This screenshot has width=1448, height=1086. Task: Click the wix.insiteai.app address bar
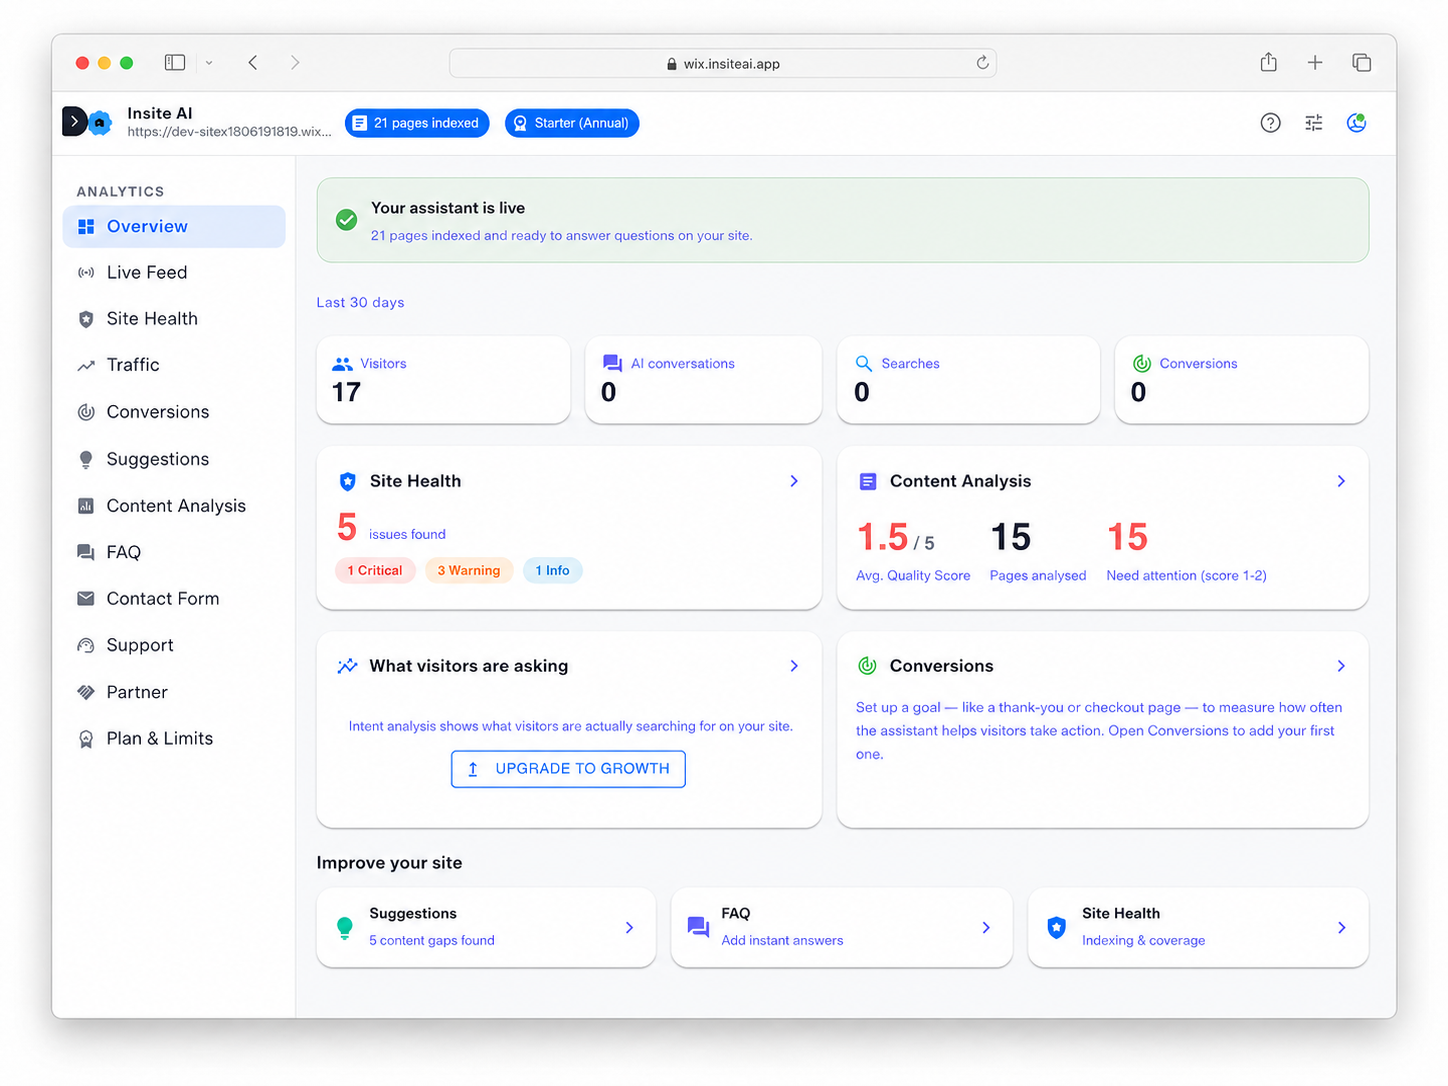click(723, 63)
